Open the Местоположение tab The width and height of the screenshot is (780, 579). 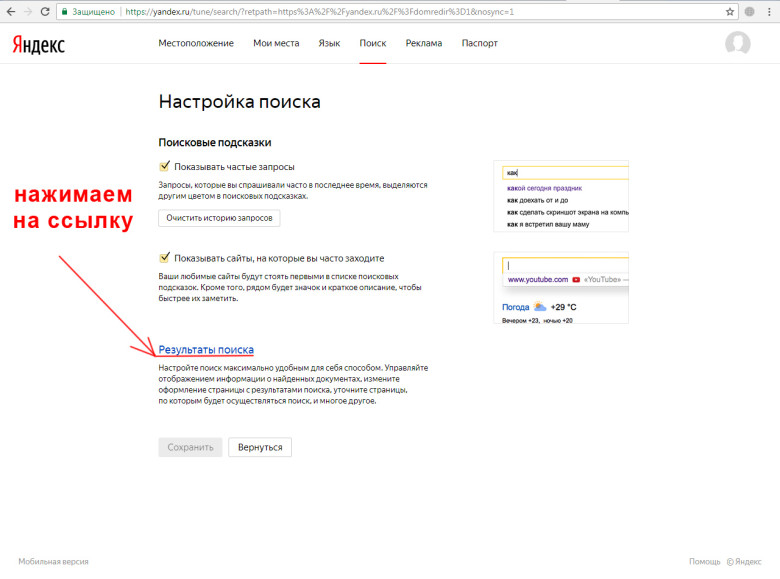[196, 43]
